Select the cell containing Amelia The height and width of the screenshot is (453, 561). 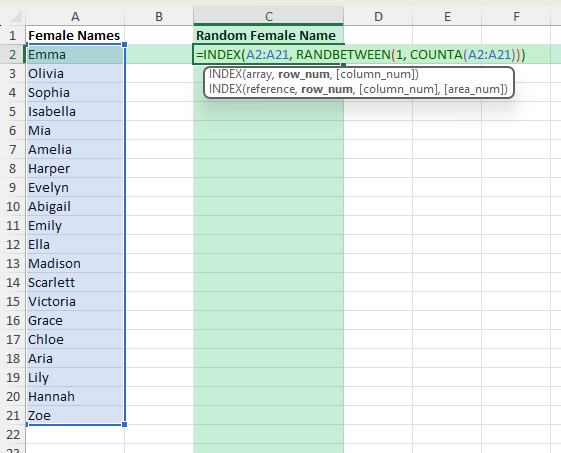click(x=75, y=149)
